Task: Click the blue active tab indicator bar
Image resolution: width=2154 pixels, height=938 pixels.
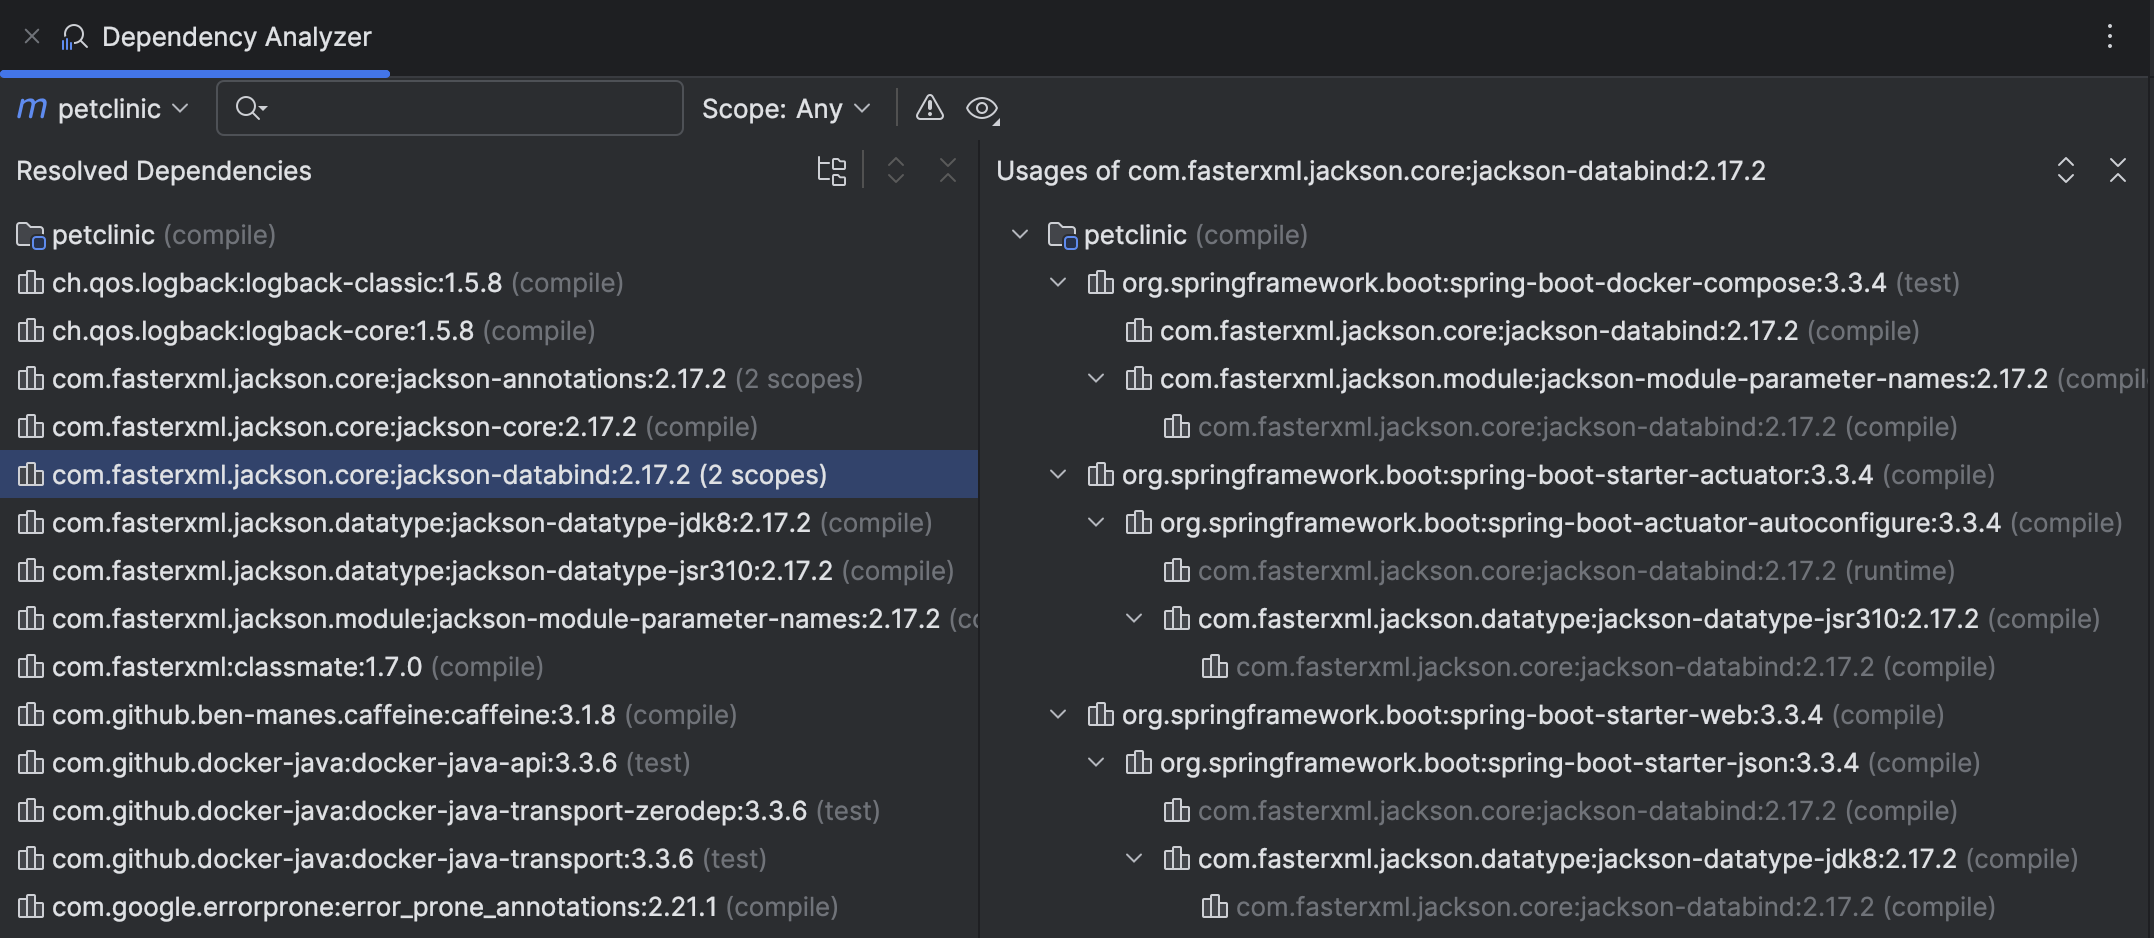Action: (x=196, y=72)
